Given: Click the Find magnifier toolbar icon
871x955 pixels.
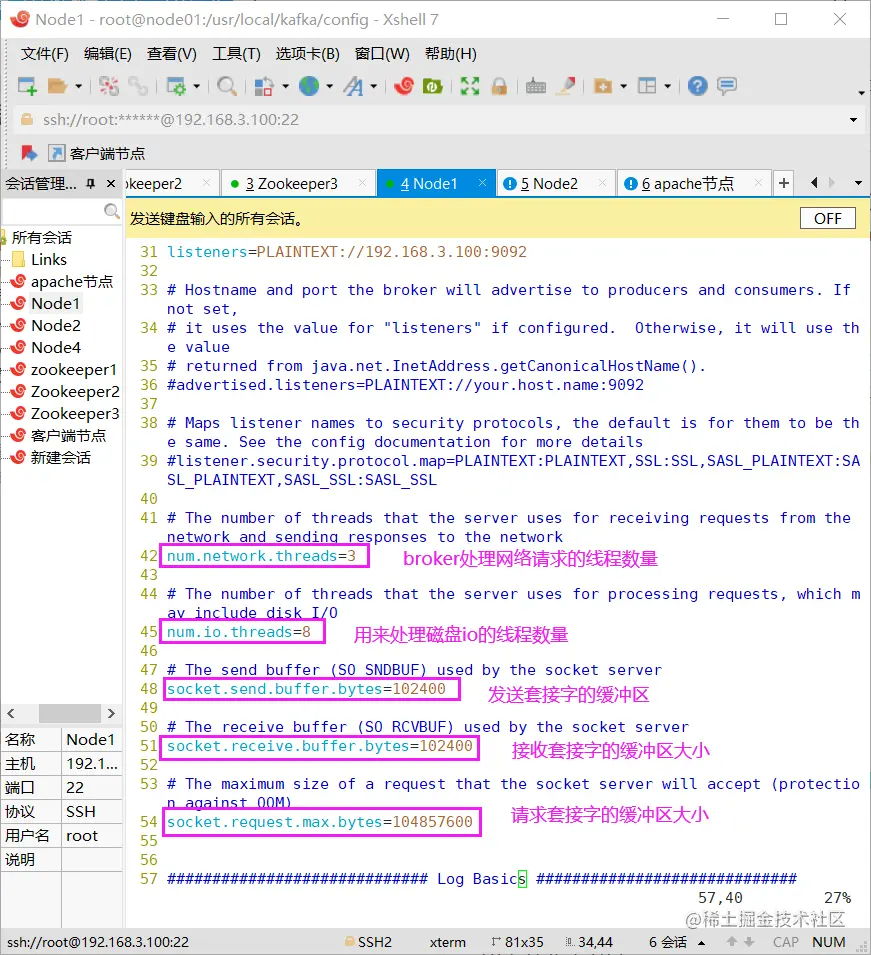Looking at the screenshot, I should (227, 86).
